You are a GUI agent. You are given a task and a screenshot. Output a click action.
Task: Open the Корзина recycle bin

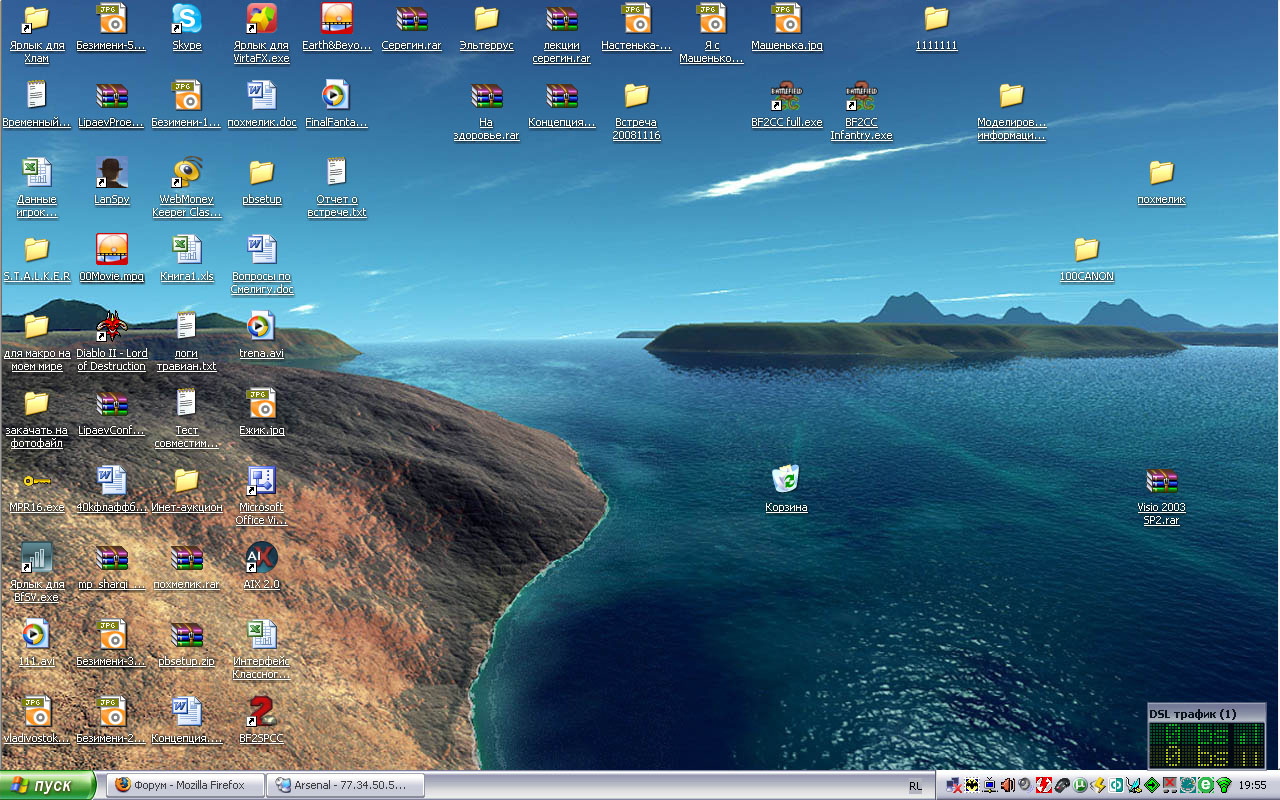coord(786,480)
